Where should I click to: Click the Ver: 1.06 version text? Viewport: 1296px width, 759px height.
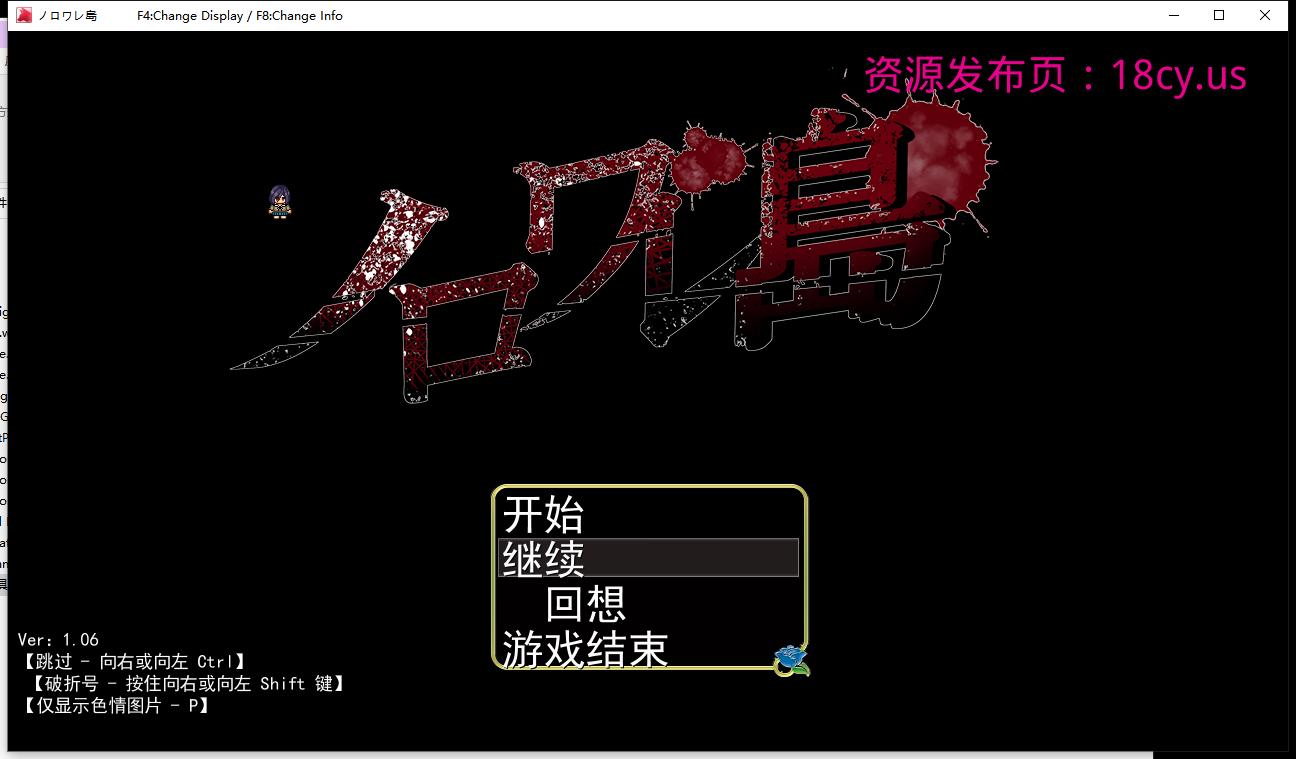click(x=58, y=640)
